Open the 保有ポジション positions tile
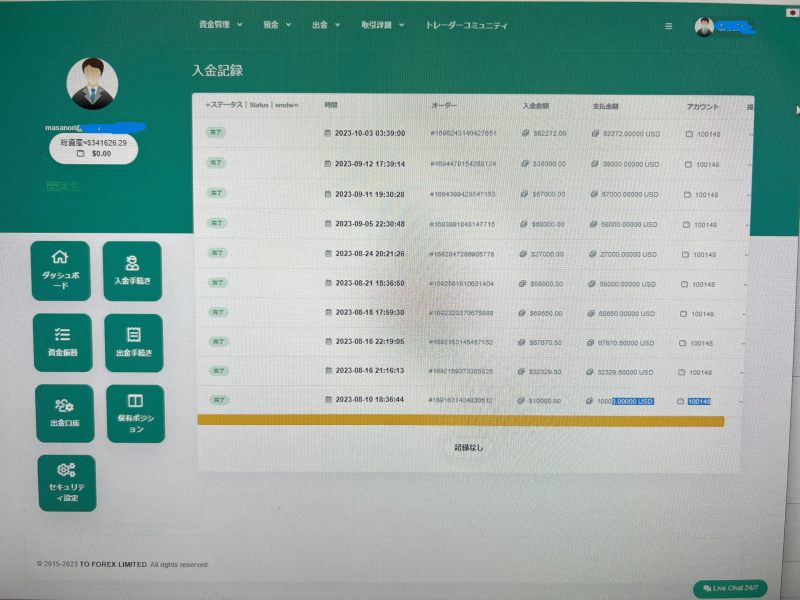Screen dimensions: 800x600 (x=136, y=413)
